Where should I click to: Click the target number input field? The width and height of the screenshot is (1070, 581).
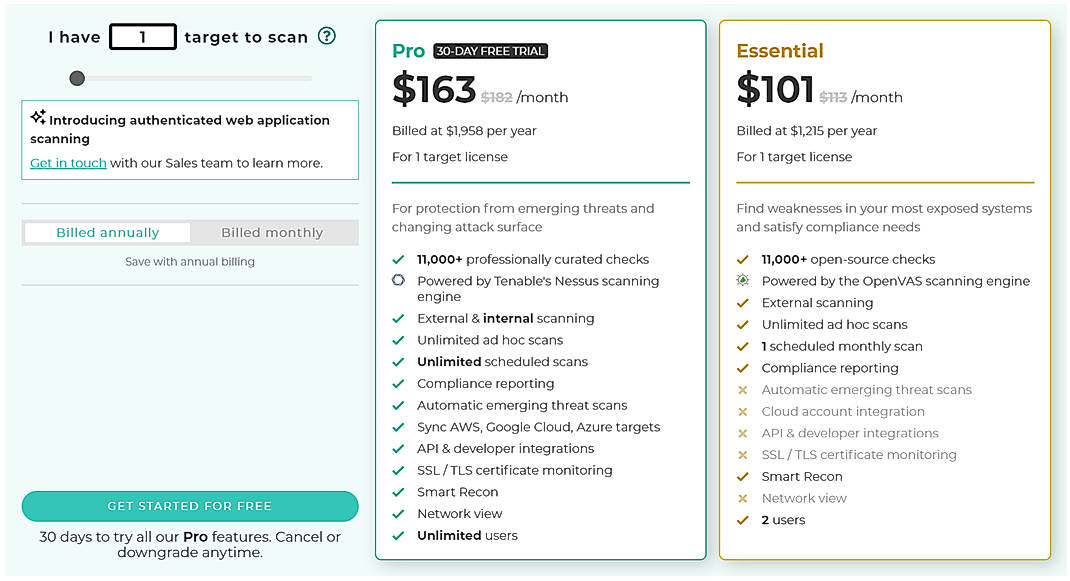click(142, 36)
